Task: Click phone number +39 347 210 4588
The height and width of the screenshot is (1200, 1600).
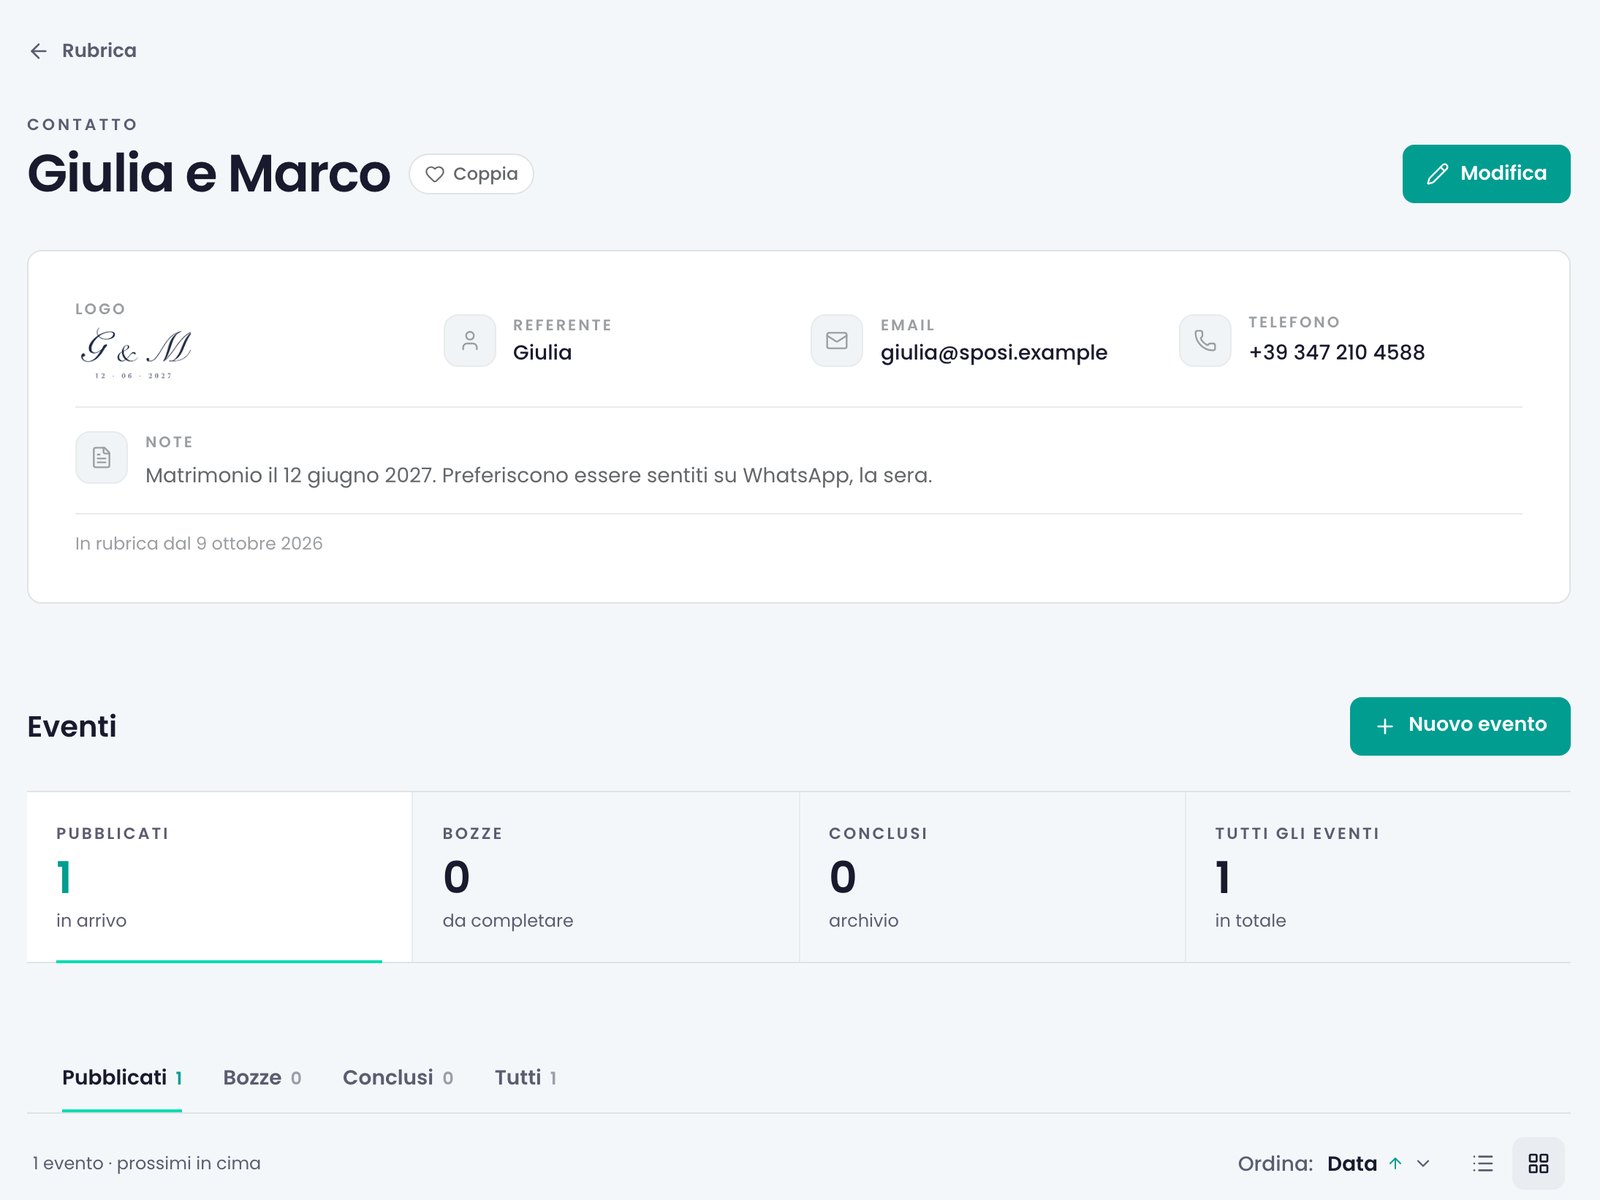Action: coord(1336,353)
